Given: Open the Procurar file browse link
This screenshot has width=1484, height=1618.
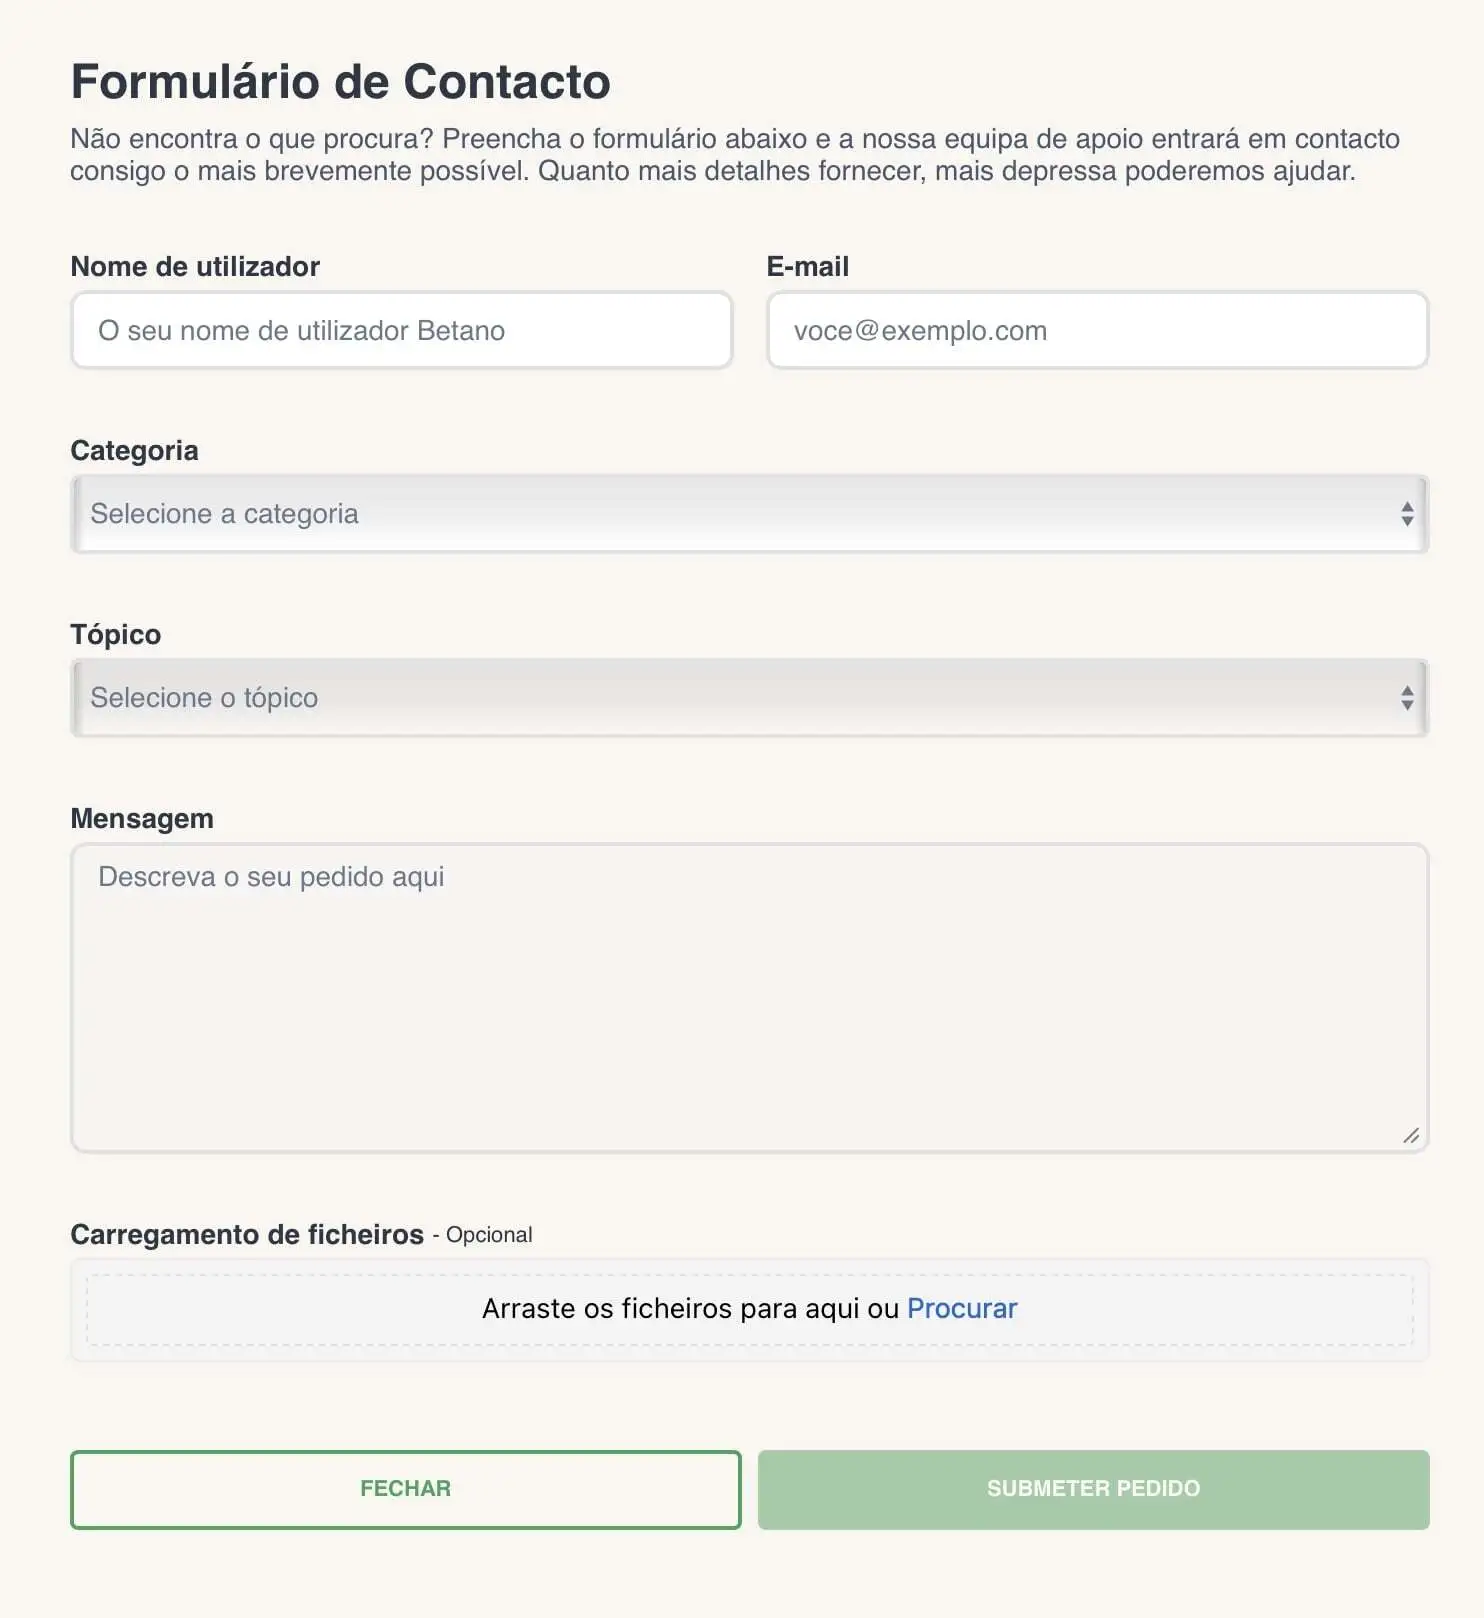Looking at the screenshot, I should (962, 1309).
